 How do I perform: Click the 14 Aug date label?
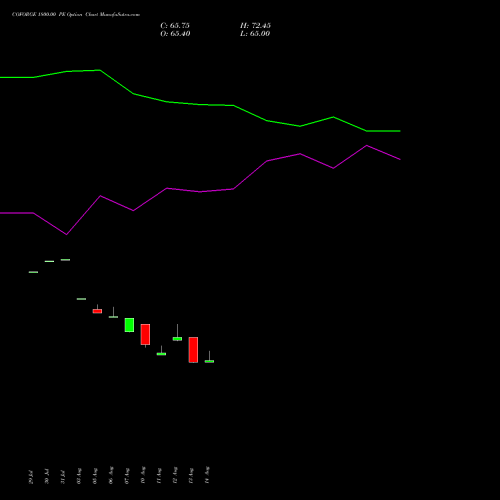pyautogui.click(x=207, y=475)
